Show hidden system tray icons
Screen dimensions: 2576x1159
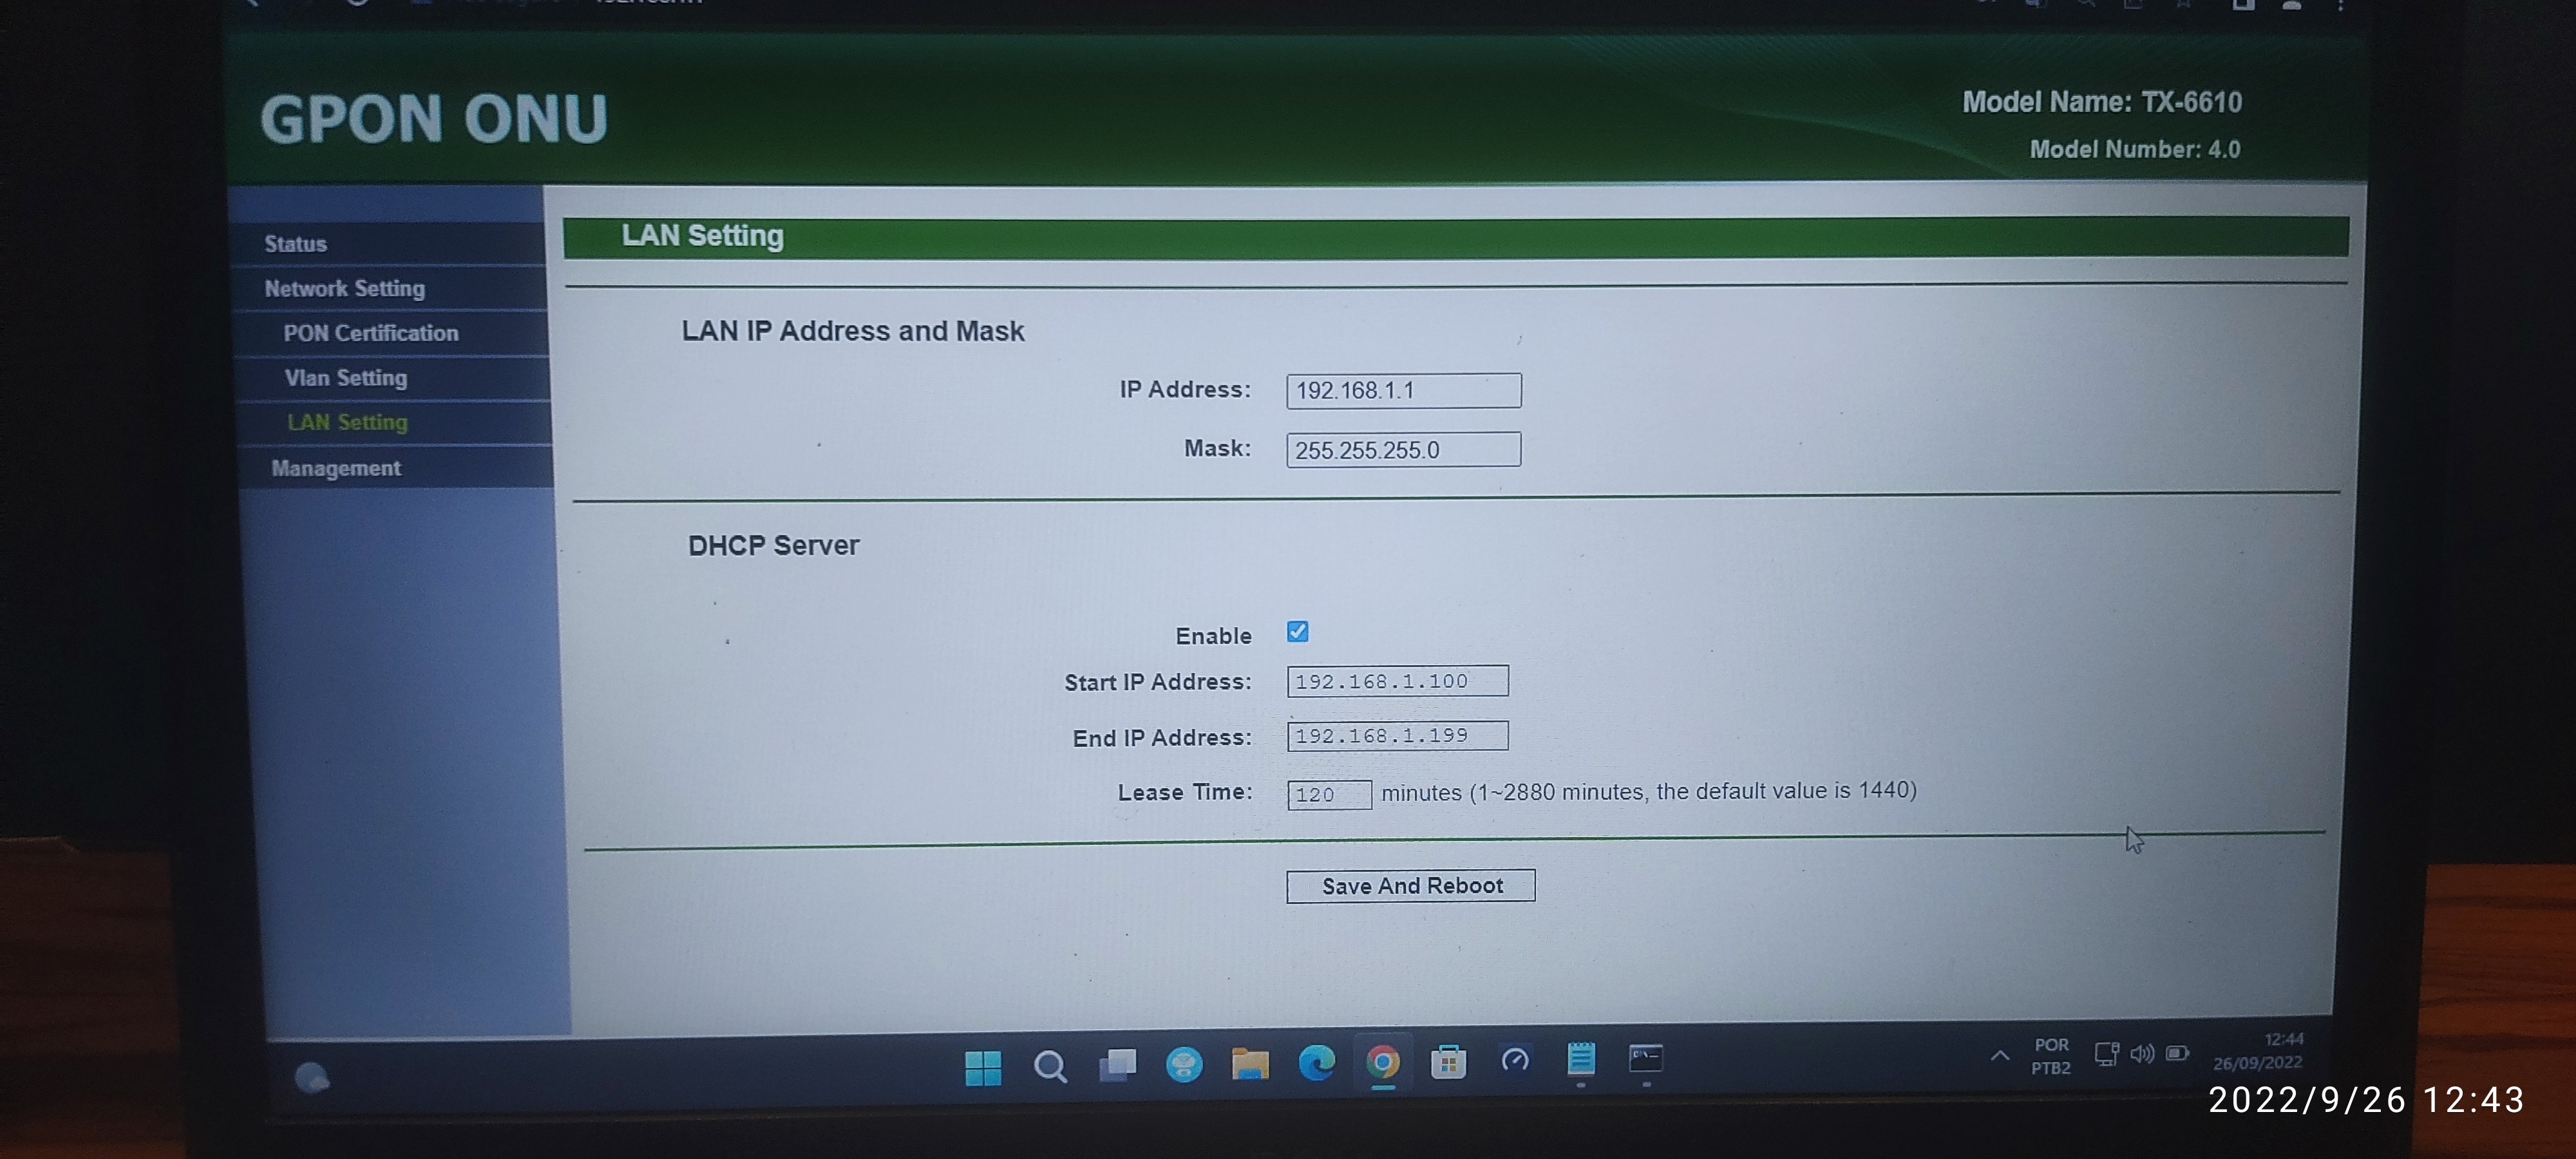coord(1999,1056)
